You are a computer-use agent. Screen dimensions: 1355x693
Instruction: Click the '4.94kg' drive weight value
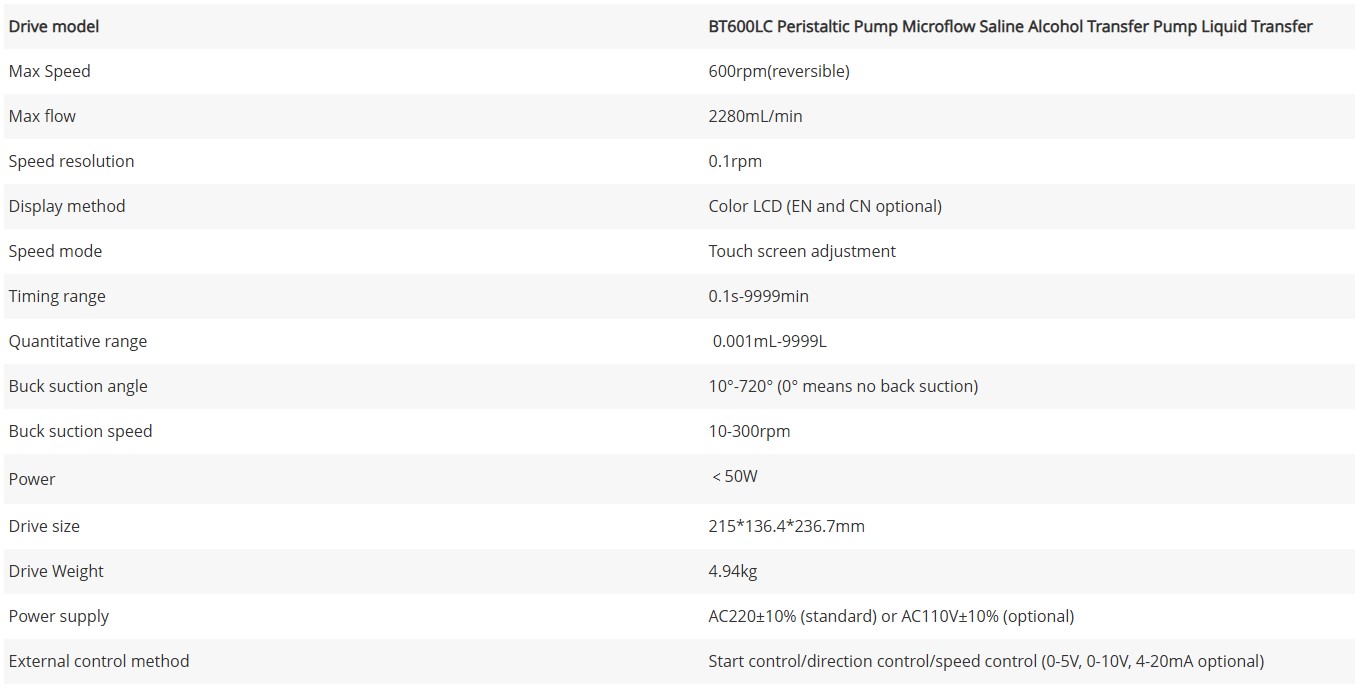[x=733, y=572]
